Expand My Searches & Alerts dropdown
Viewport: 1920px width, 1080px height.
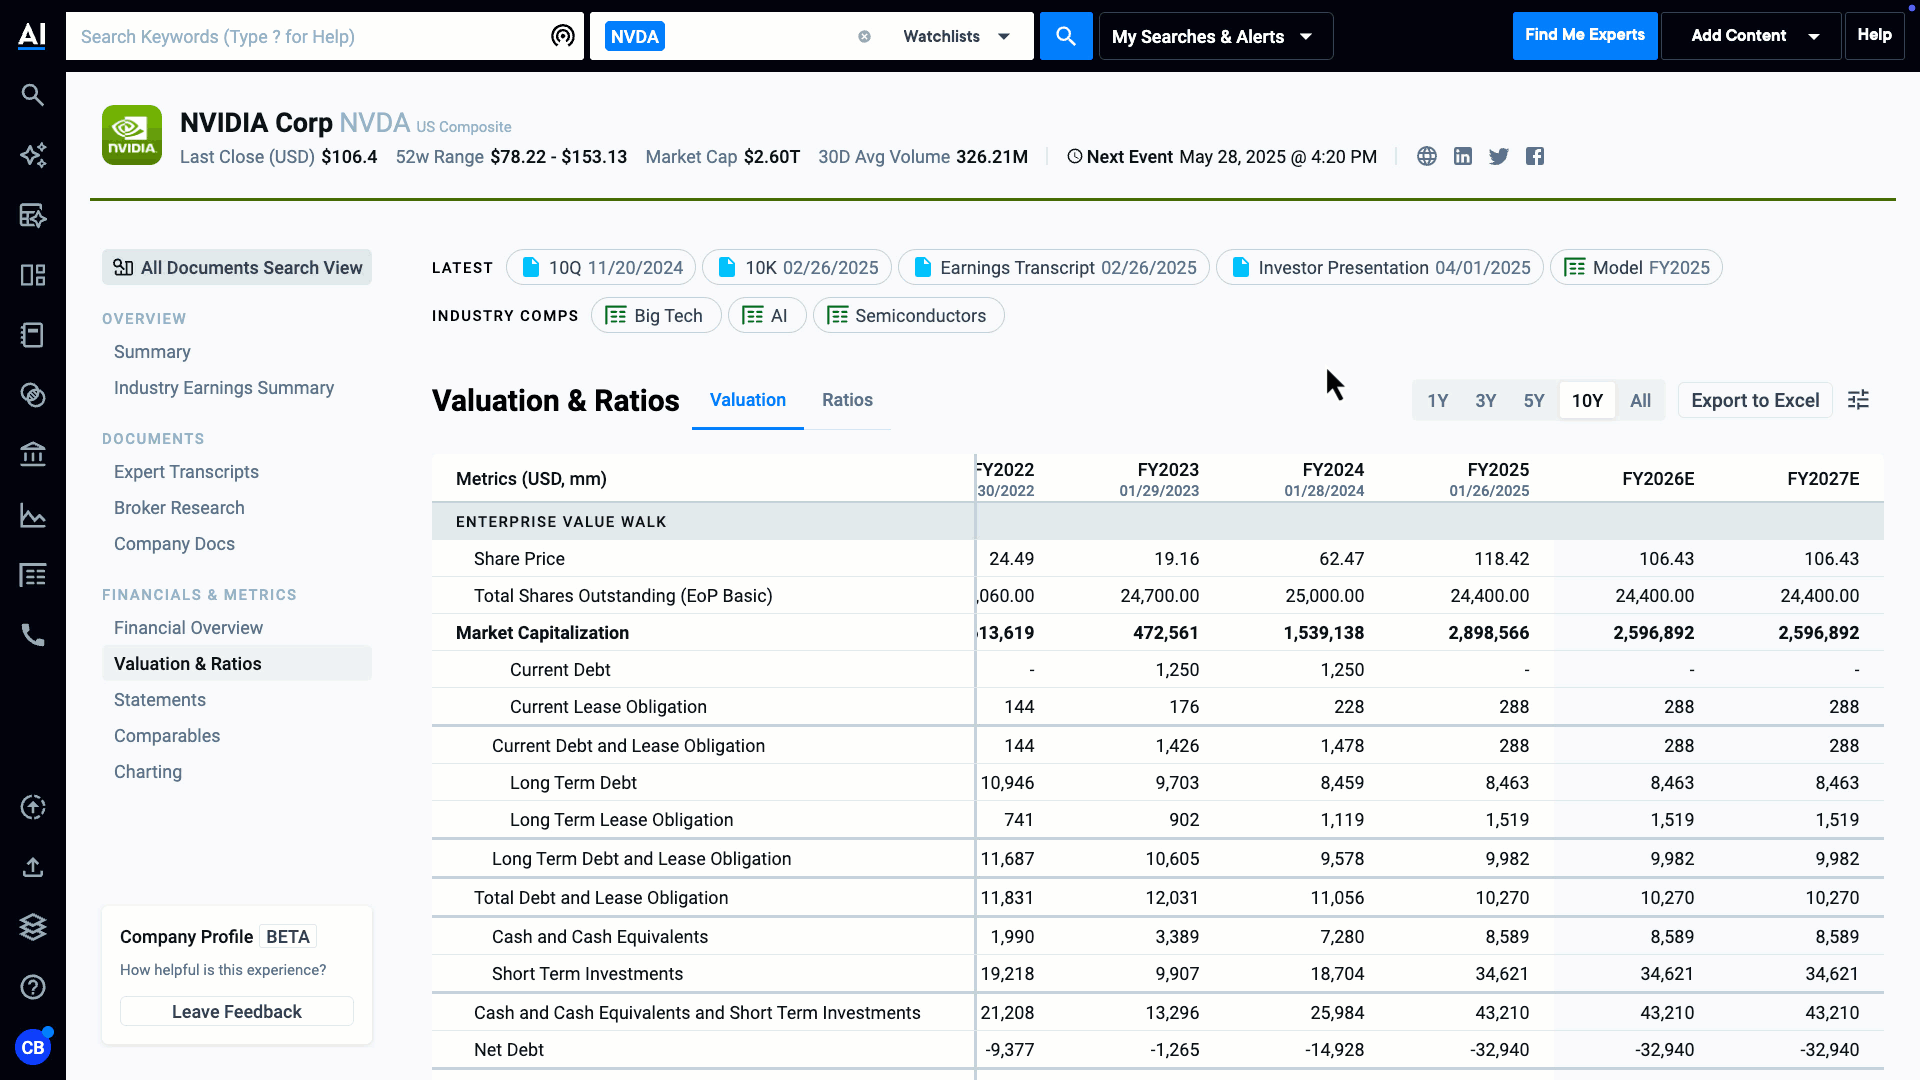coord(1215,36)
